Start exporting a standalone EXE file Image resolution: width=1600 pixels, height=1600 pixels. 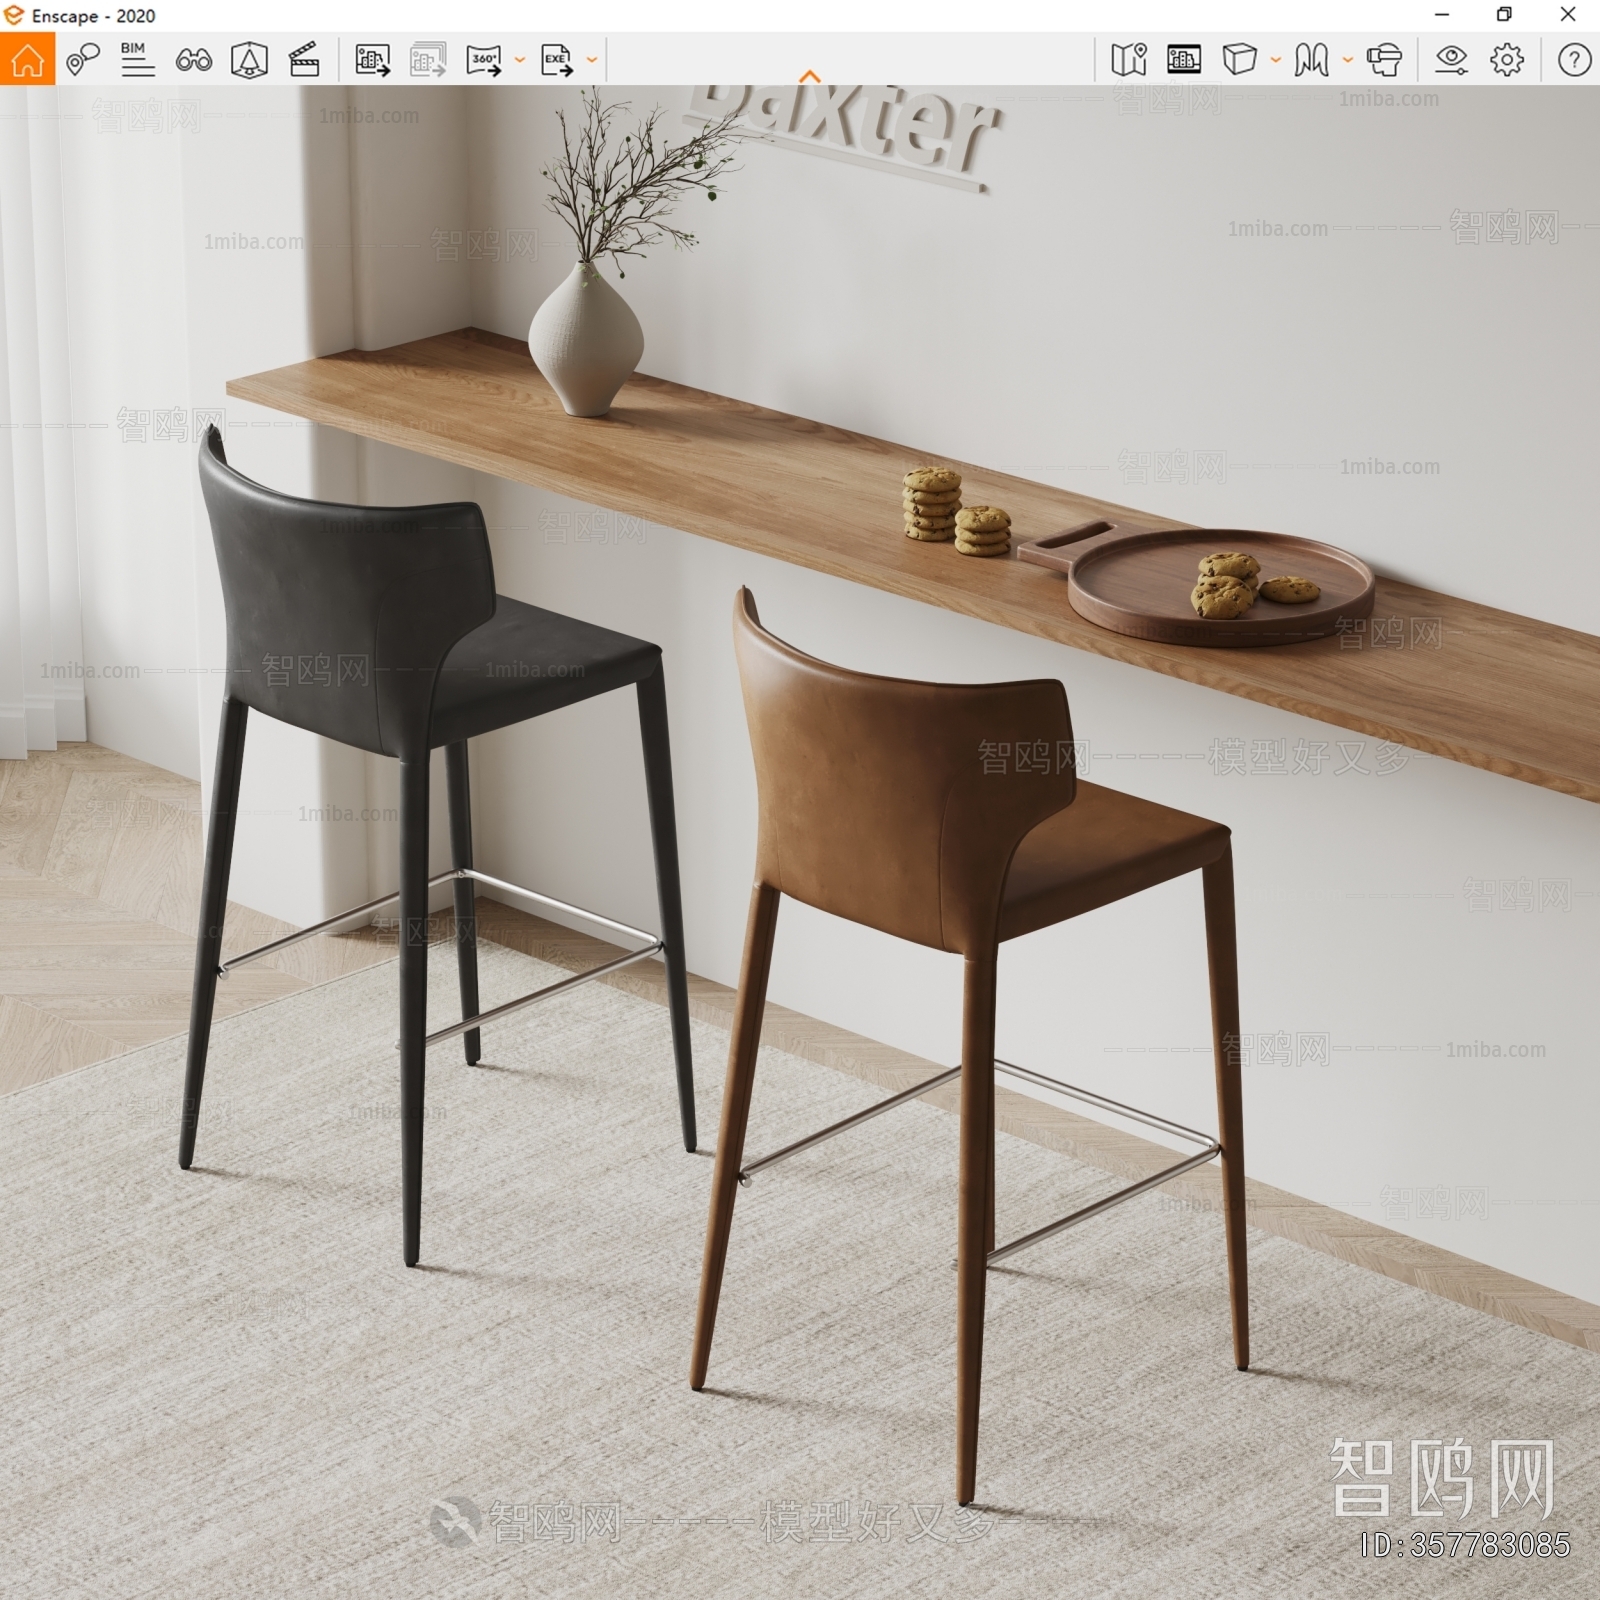pyautogui.click(x=555, y=62)
